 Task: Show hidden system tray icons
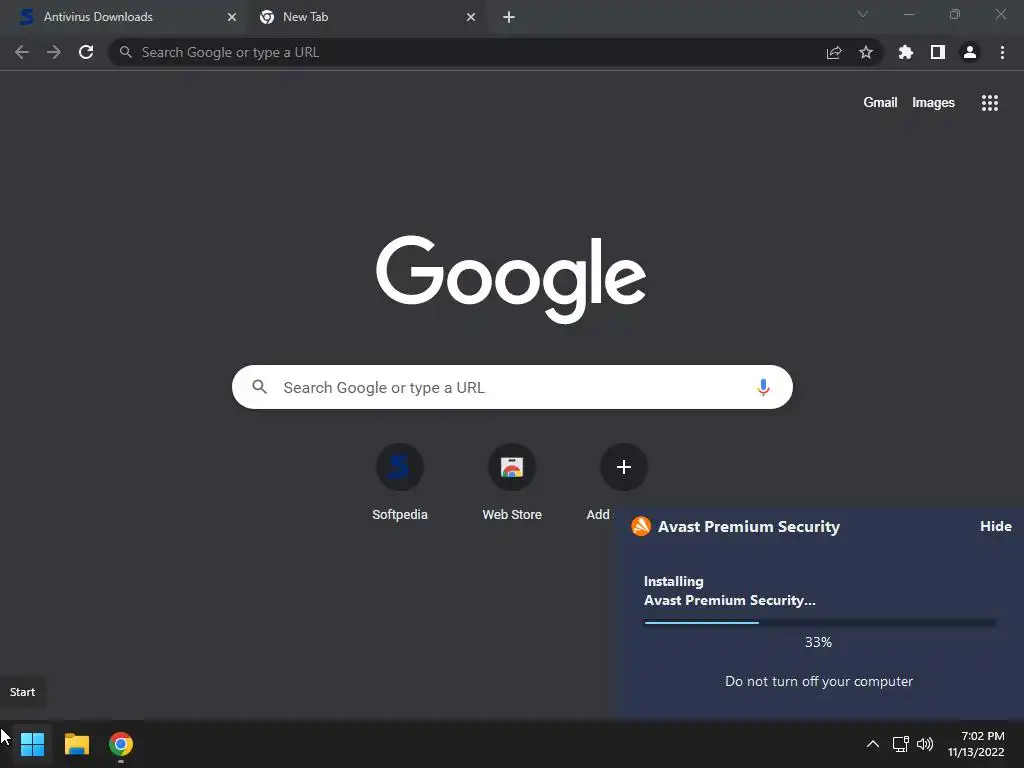pos(872,744)
